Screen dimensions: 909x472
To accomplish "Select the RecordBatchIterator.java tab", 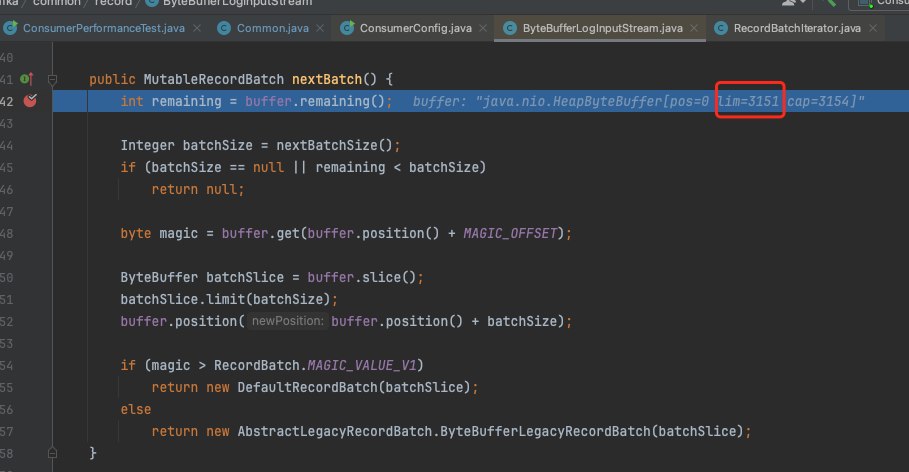I will coord(797,28).
